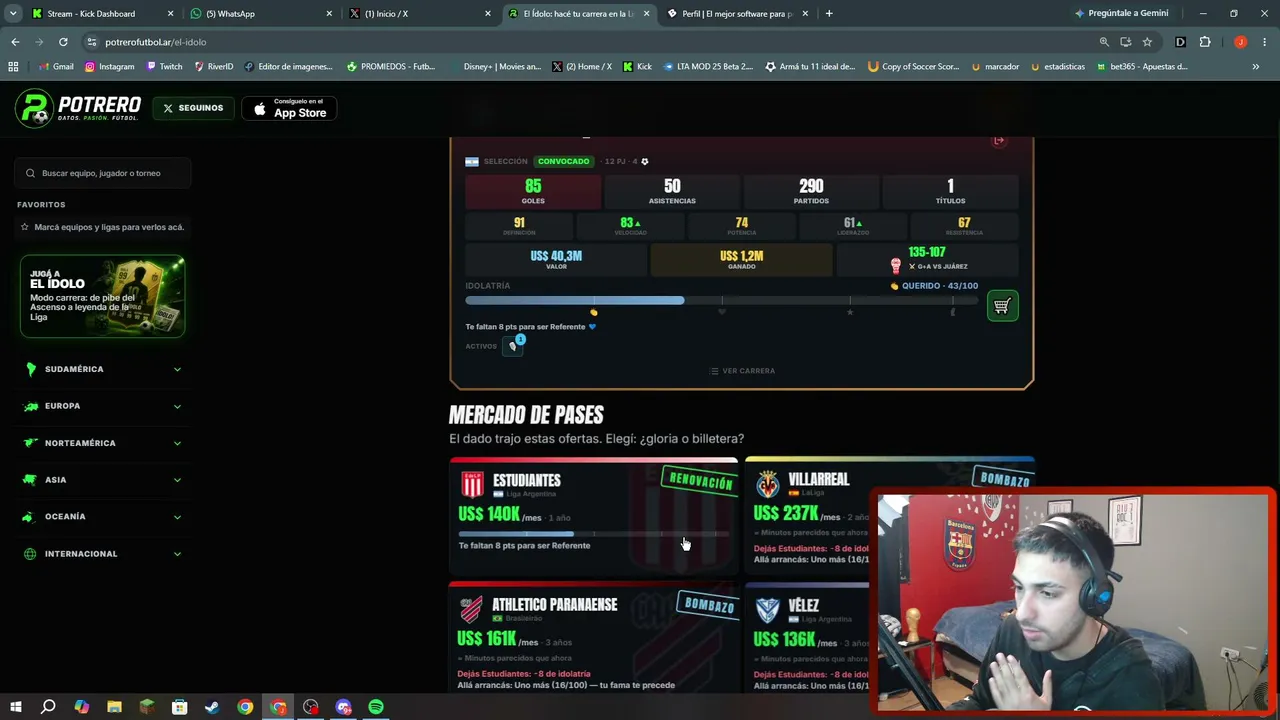Open the Windows Start menu
The height and width of the screenshot is (720, 1280).
tap(16, 707)
